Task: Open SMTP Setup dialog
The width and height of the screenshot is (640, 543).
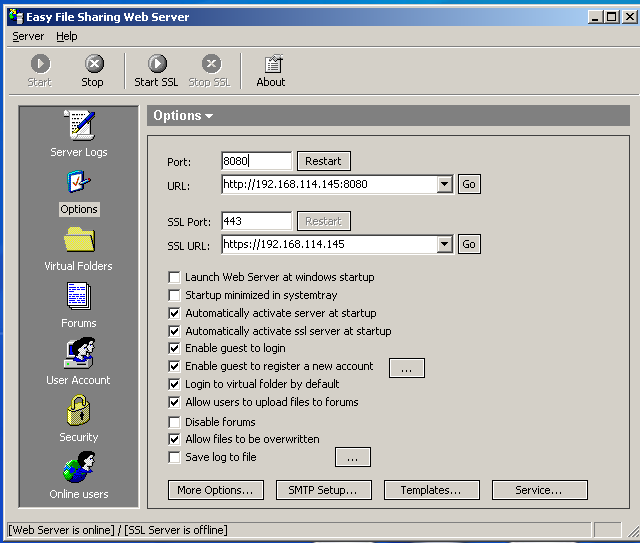Action: coord(324,490)
